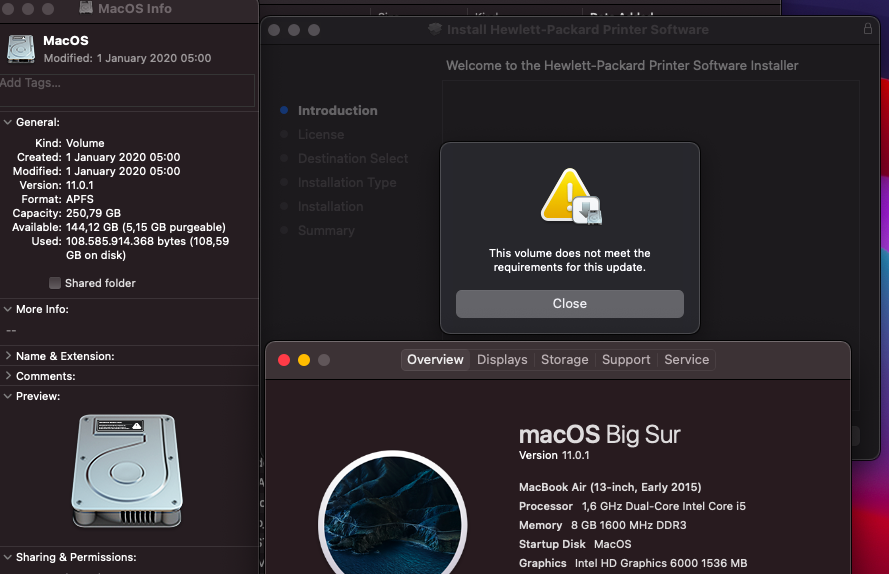The width and height of the screenshot is (889, 574).
Task: Collapse the Sharing & Permissions section
Action: click(x=8, y=557)
